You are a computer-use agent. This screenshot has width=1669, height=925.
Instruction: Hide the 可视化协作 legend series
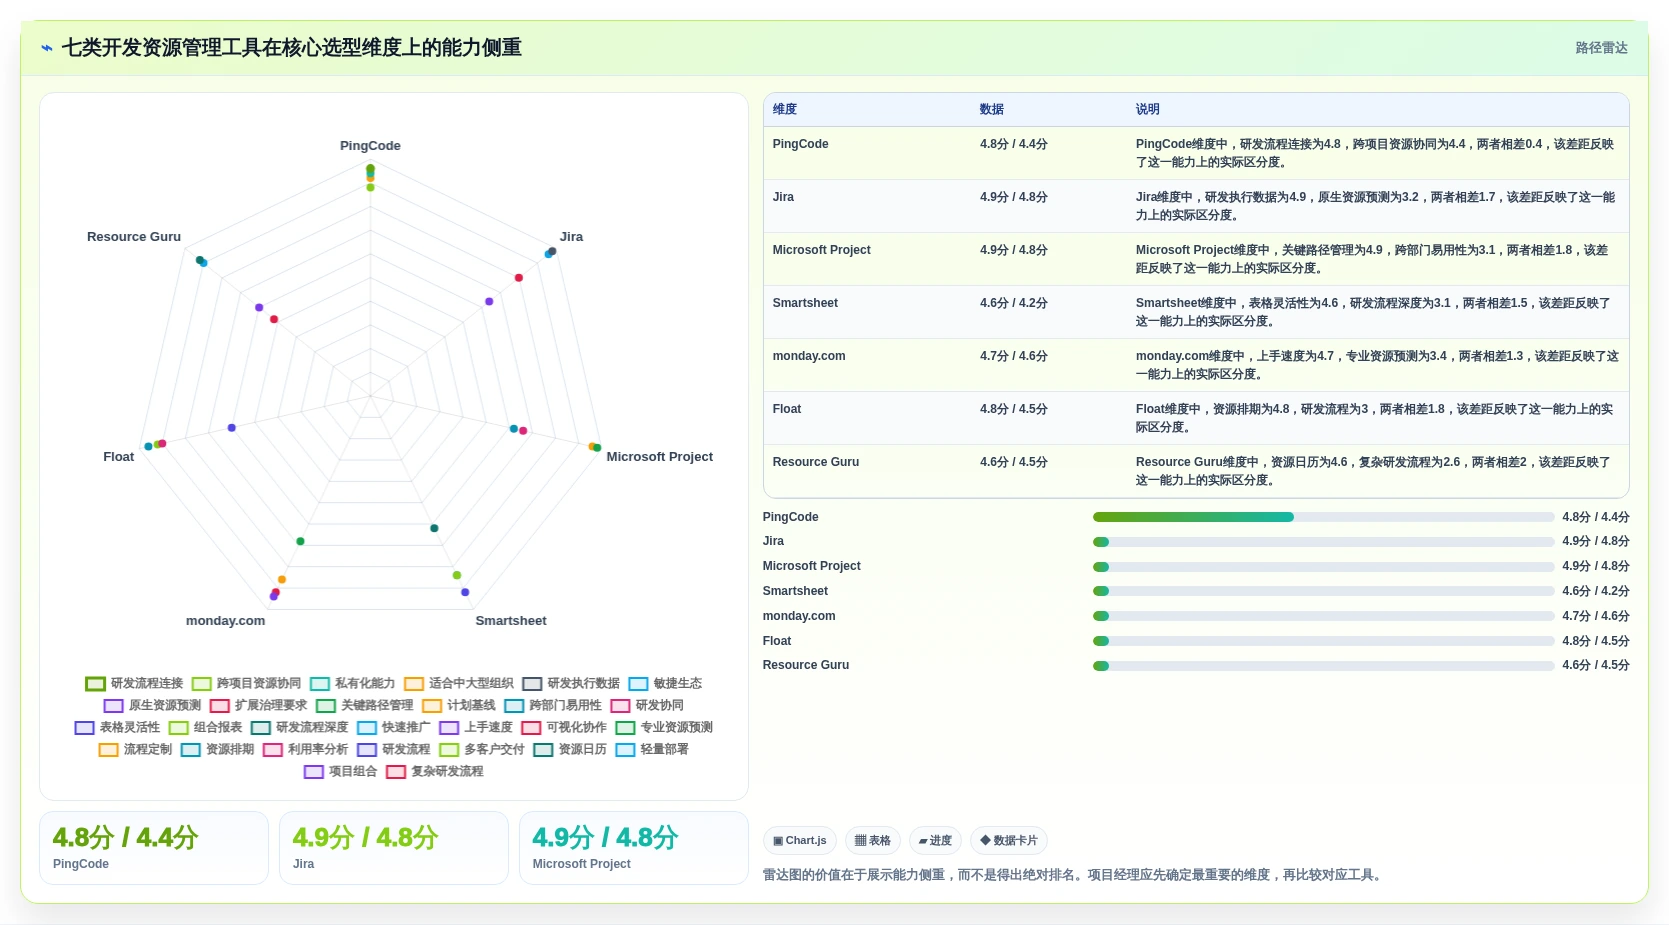pos(563,728)
